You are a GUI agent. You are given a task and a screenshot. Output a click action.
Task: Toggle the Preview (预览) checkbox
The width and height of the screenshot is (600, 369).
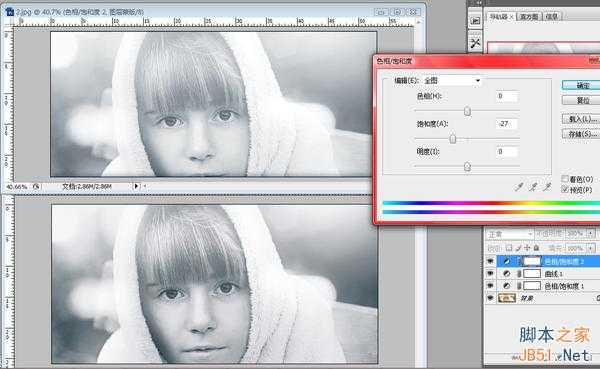click(x=565, y=189)
